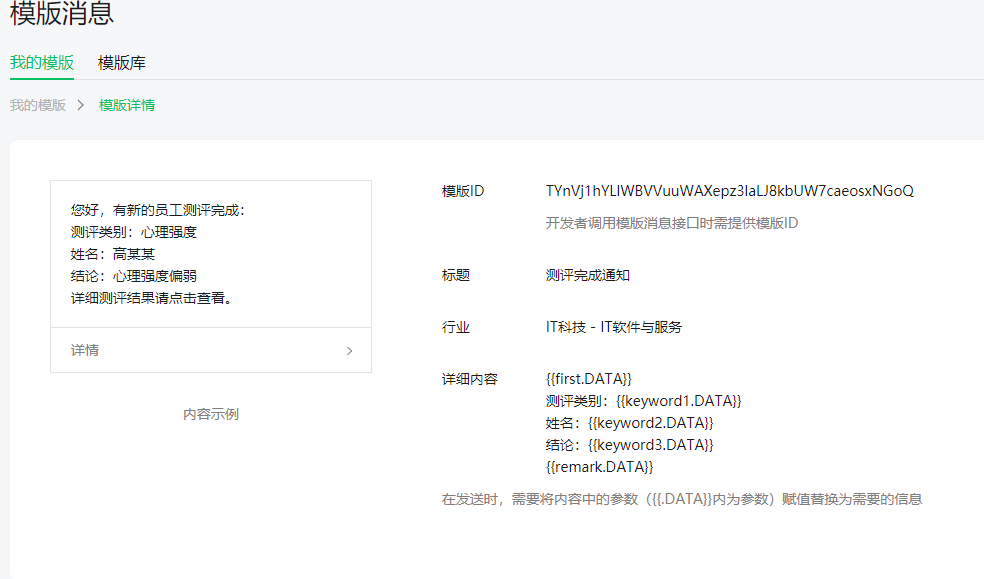984x579 pixels.
Task: Select the template ID string text
Action: [730, 191]
